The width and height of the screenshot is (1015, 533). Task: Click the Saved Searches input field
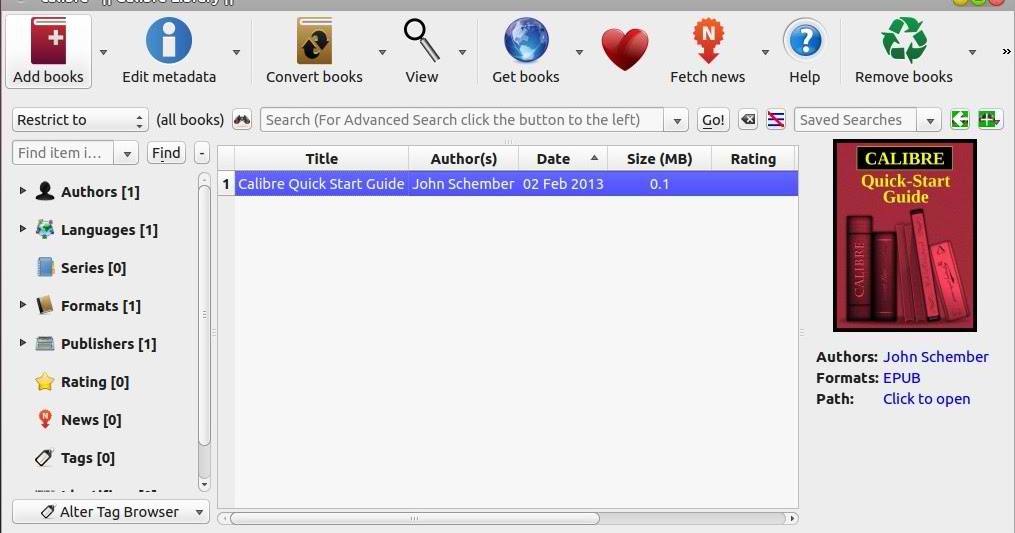pyautogui.click(x=856, y=120)
